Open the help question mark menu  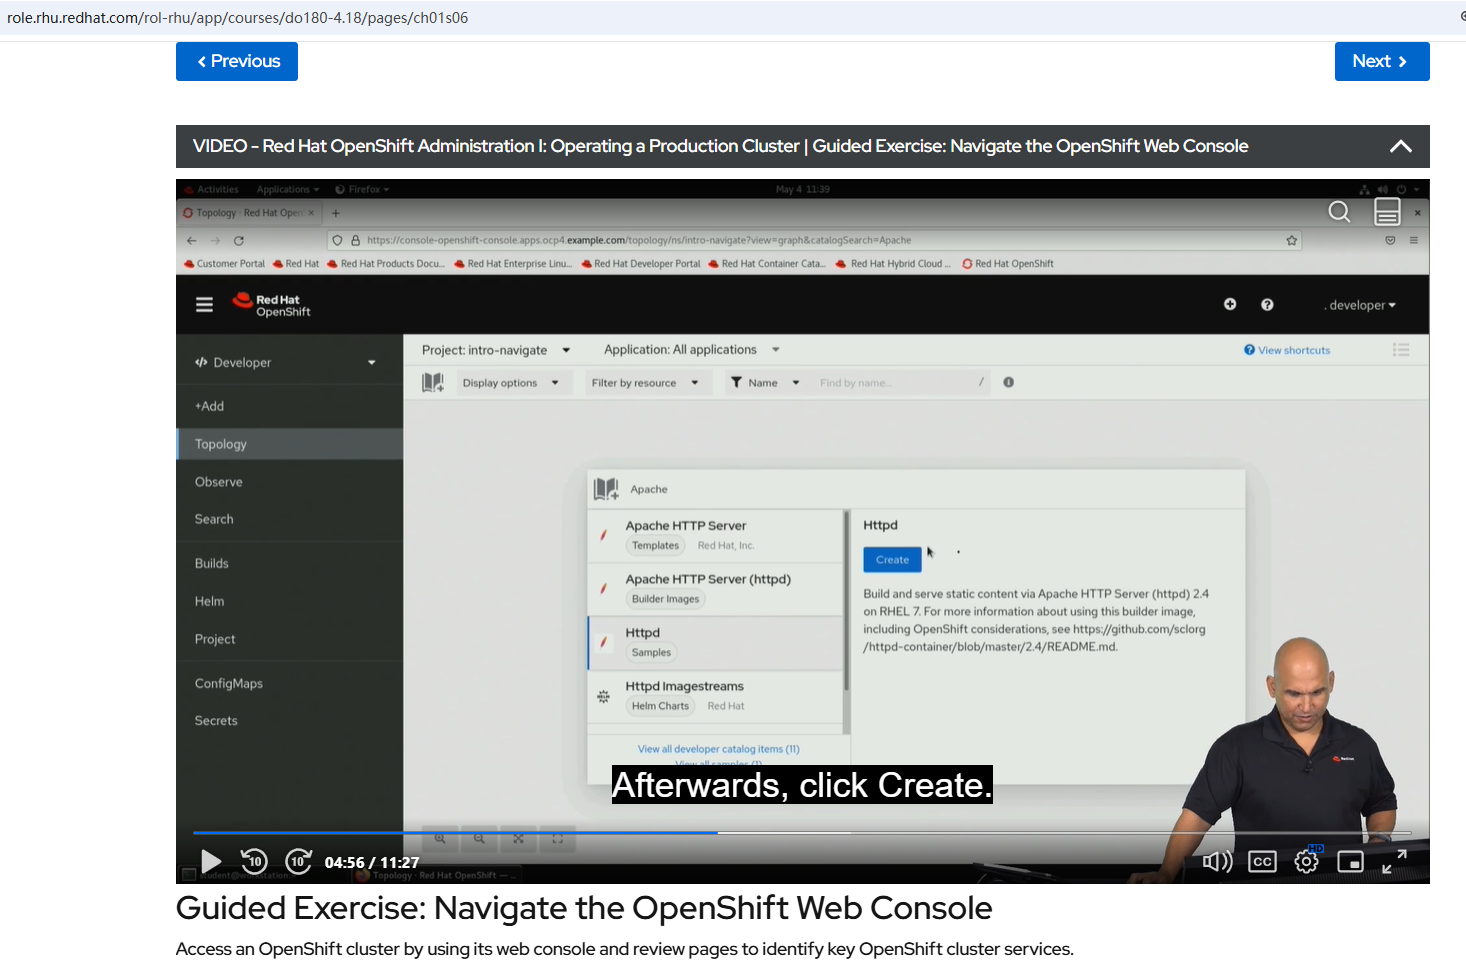(x=1267, y=304)
